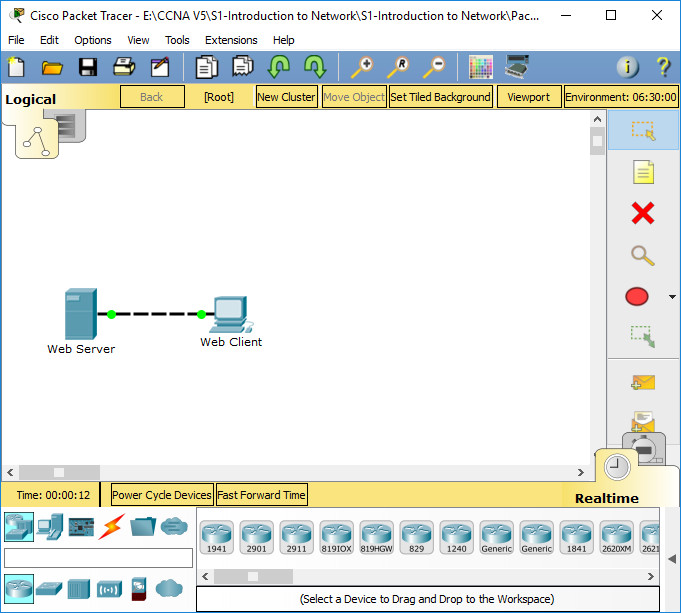Switch to the Logical workspace tab
This screenshot has height=613, width=681.
point(37,139)
